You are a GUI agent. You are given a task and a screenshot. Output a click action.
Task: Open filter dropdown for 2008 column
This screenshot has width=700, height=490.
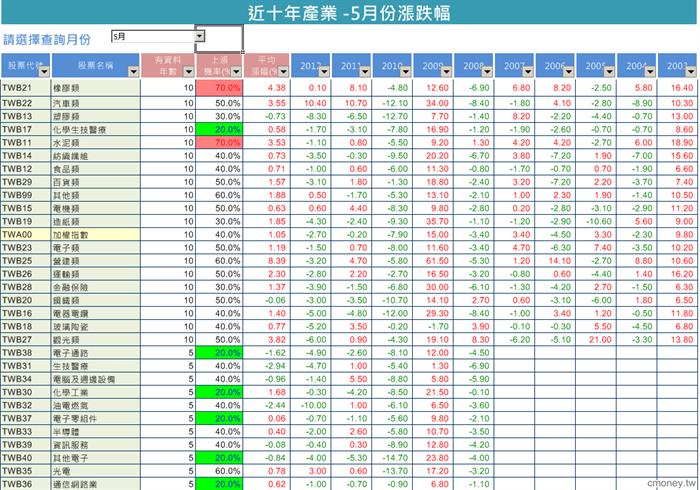click(487, 72)
